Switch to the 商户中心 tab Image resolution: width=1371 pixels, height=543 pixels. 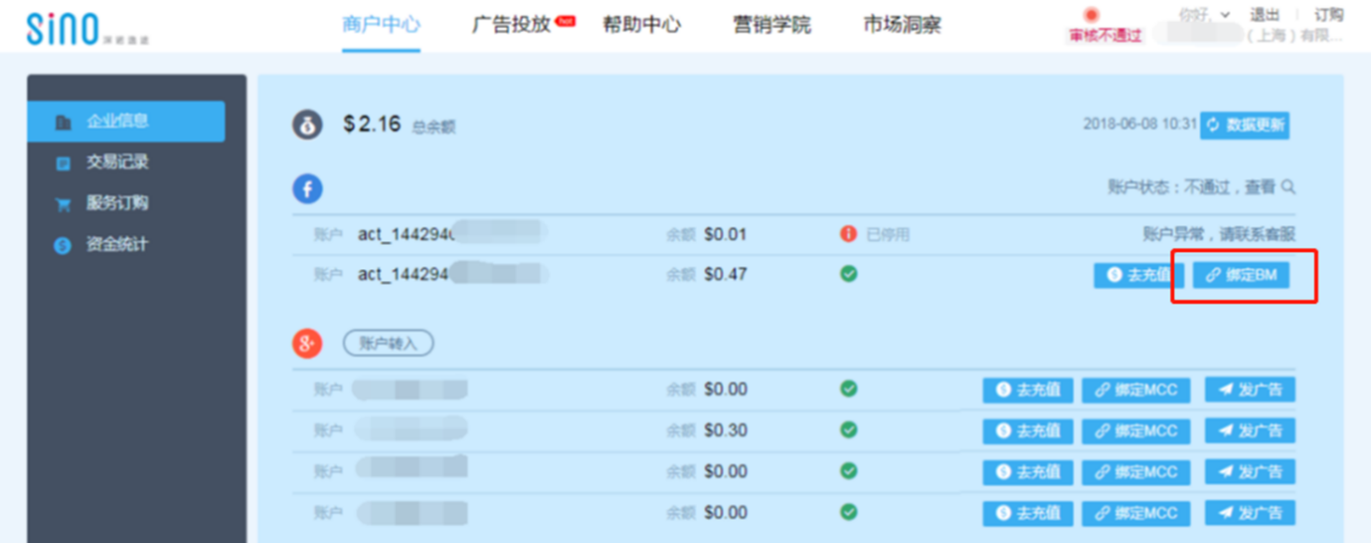(381, 25)
